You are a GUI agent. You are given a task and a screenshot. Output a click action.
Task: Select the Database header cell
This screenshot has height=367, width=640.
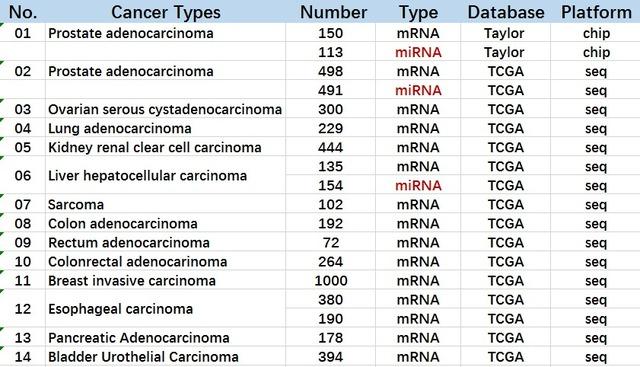pyautogui.click(x=505, y=12)
